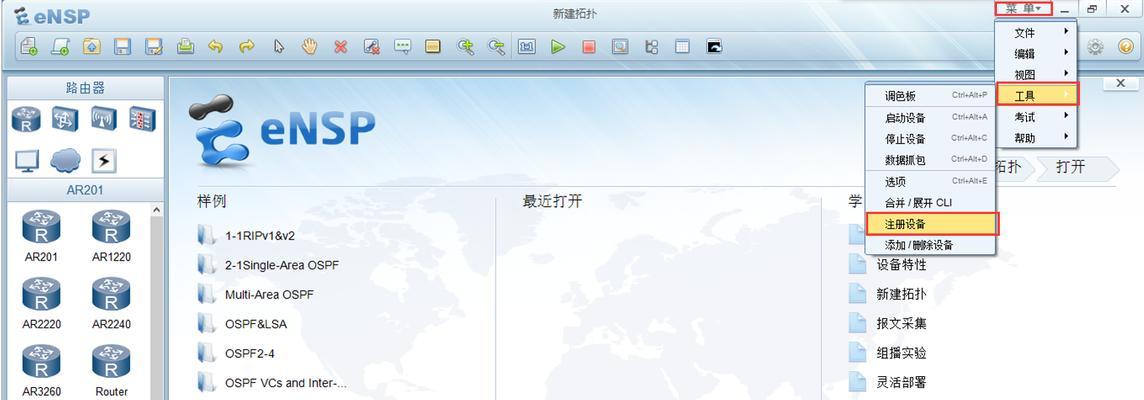Start devices with green play icon
Viewport: 1144px width, 400px height.
tap(558, 47)
